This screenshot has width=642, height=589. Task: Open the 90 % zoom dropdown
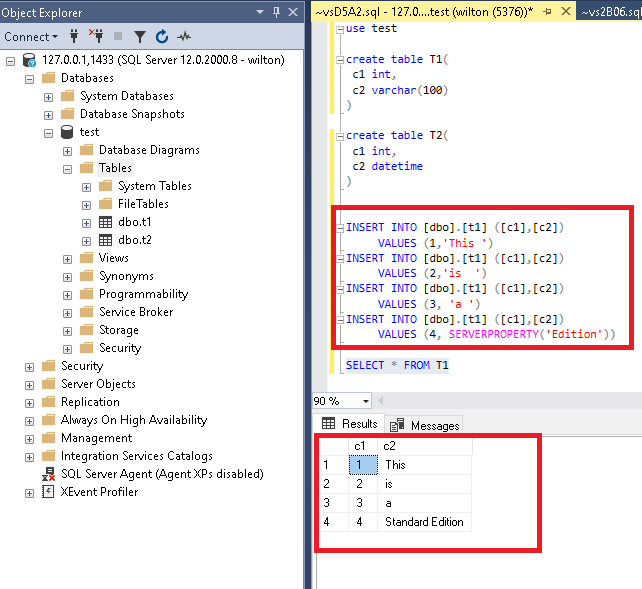366,401
